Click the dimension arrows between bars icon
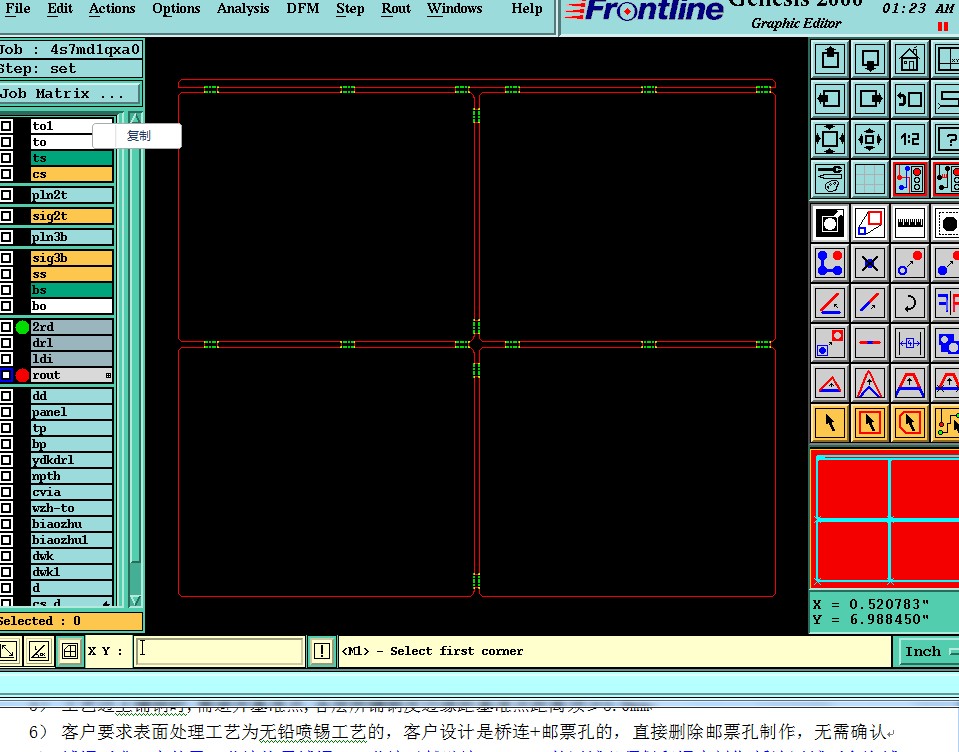The image size is (959, 752). point(909,343)
